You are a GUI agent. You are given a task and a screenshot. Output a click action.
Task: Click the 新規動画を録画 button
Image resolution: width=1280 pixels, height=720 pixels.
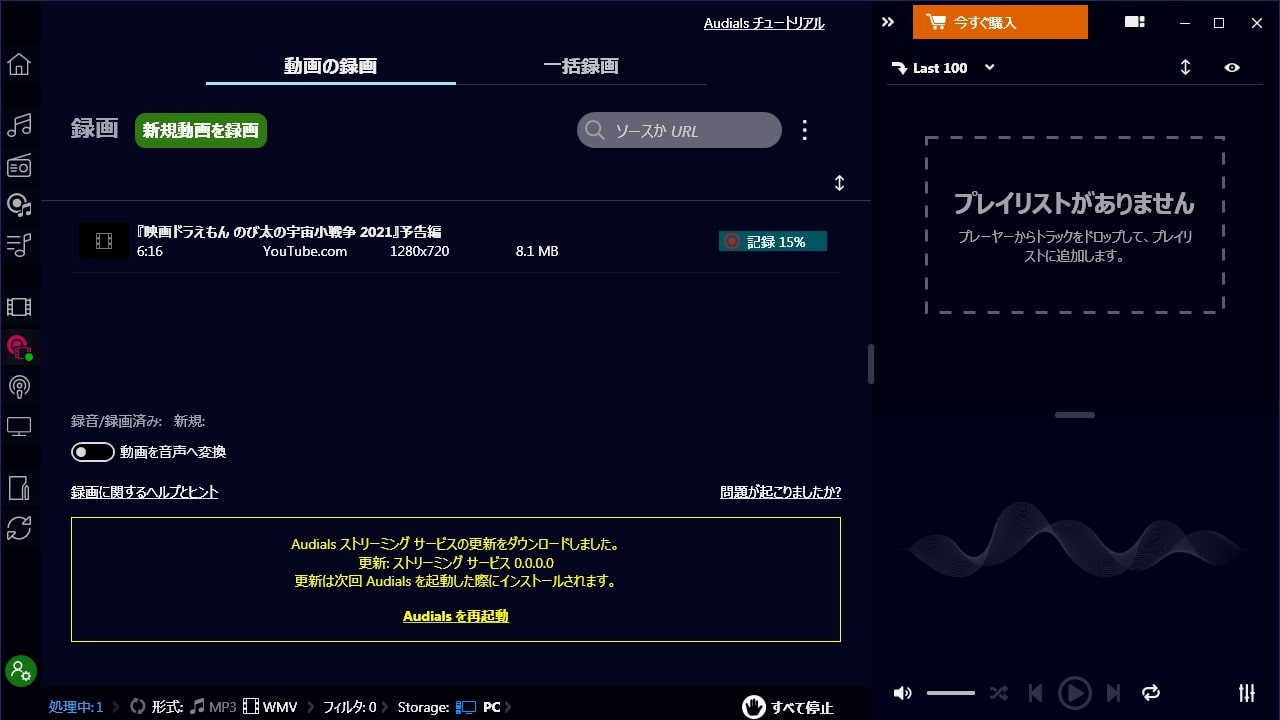coord(200,130)
